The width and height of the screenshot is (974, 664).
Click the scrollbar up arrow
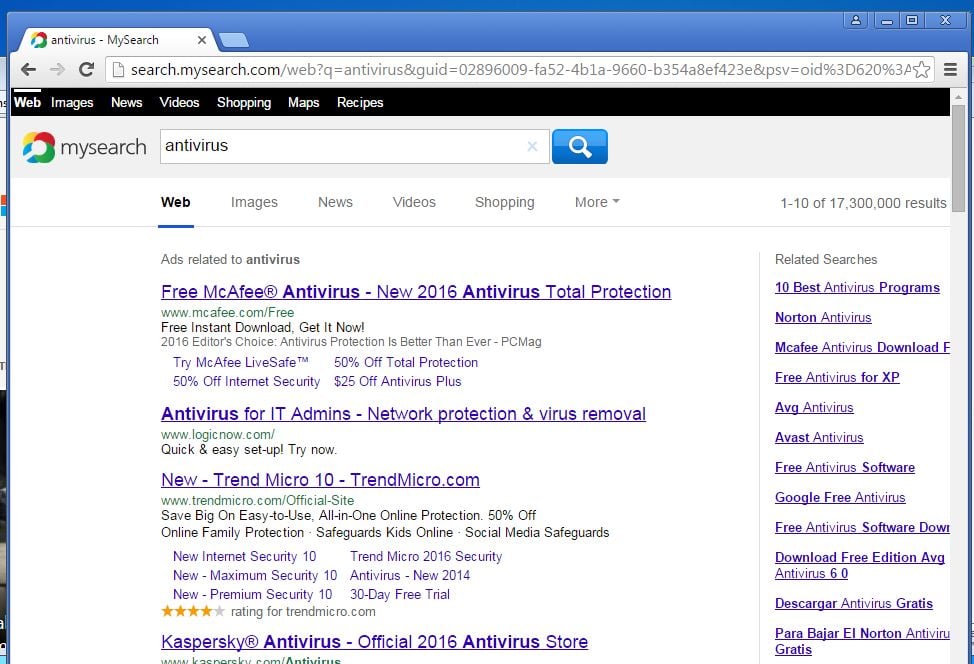pos(958,97)
